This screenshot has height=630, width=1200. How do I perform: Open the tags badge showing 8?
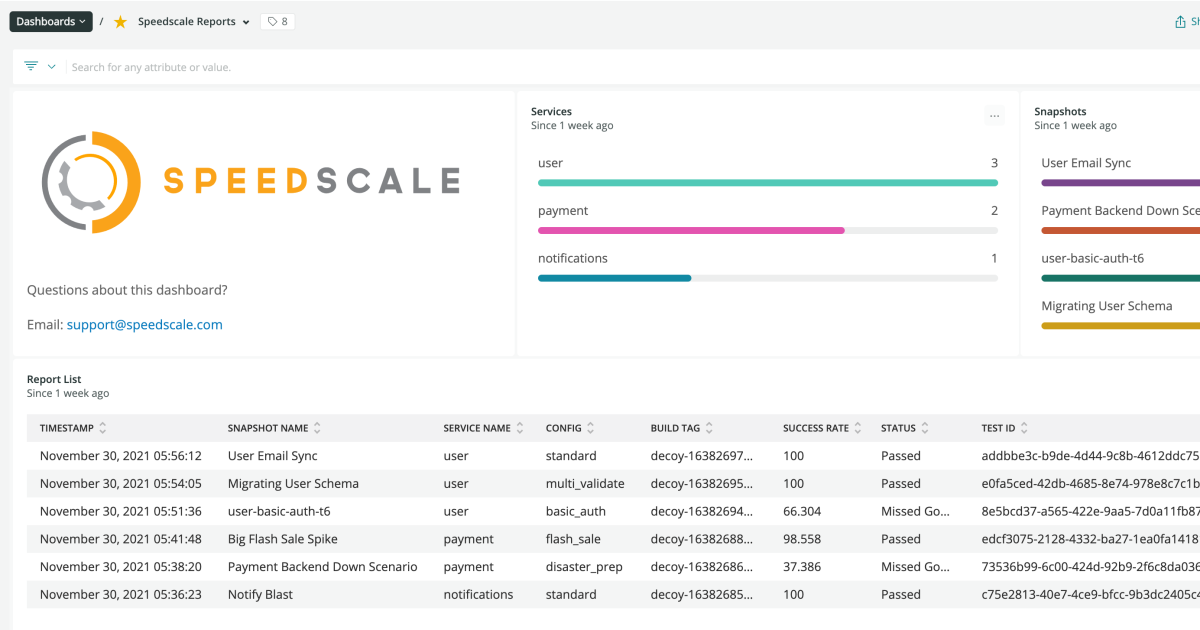[277, 21]
